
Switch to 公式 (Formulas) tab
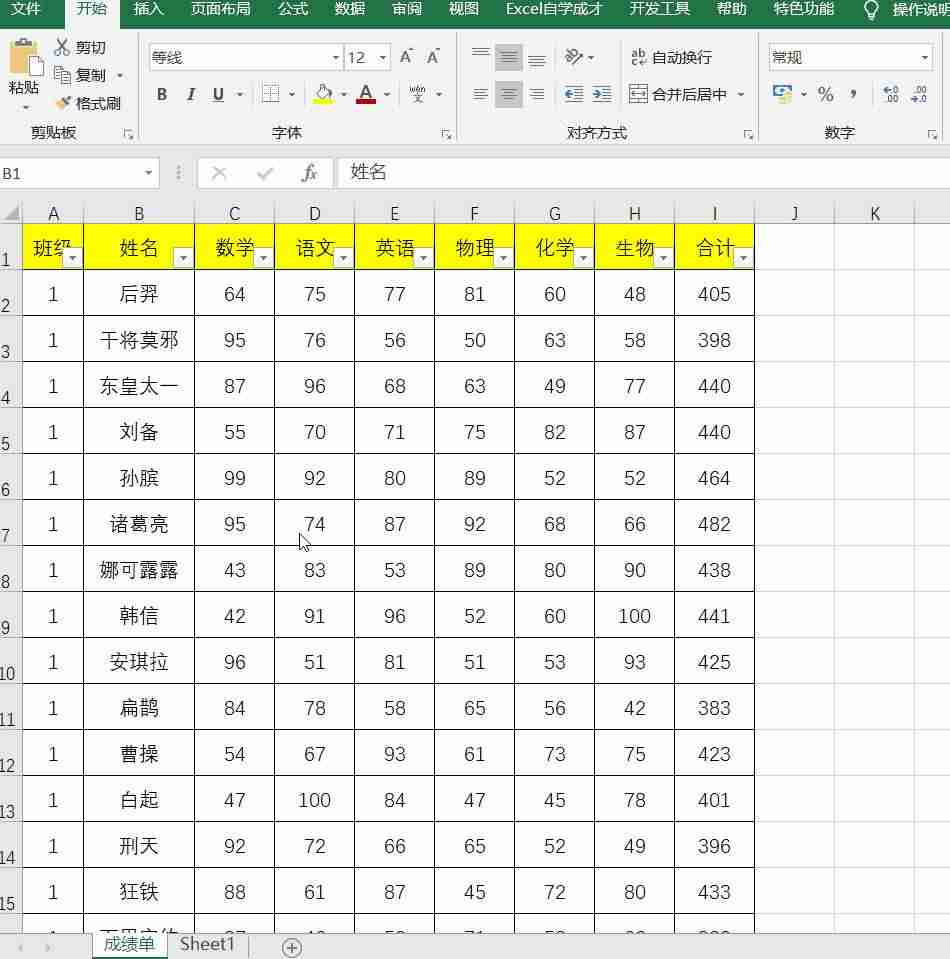(x=292, y=10)
